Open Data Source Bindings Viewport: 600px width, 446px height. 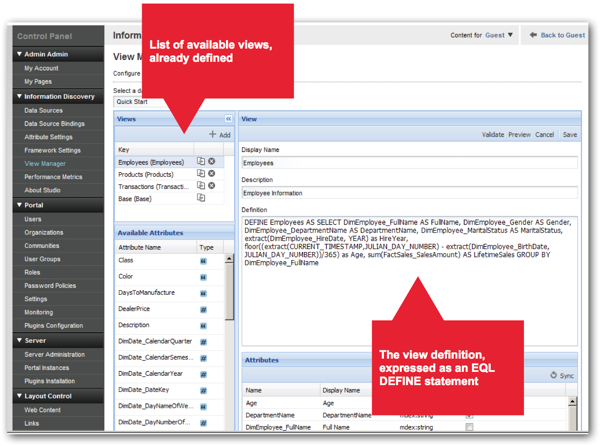coord(54,124)
